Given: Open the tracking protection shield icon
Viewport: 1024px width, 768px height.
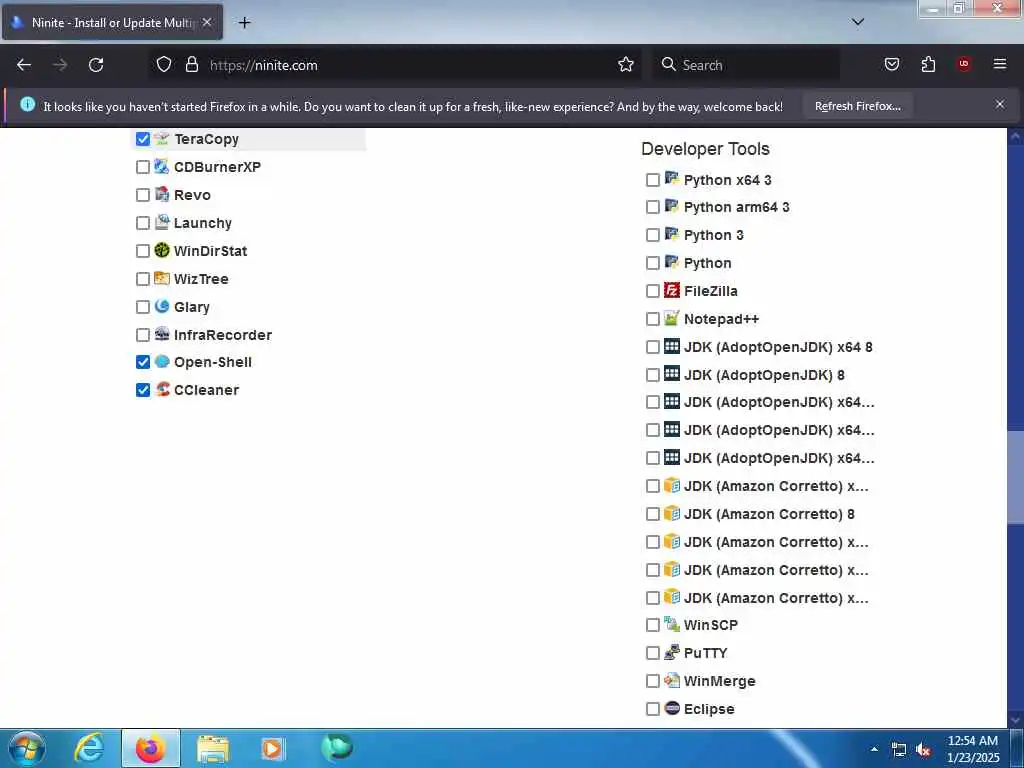Looking at the screenshot, I should coord(164,65).
